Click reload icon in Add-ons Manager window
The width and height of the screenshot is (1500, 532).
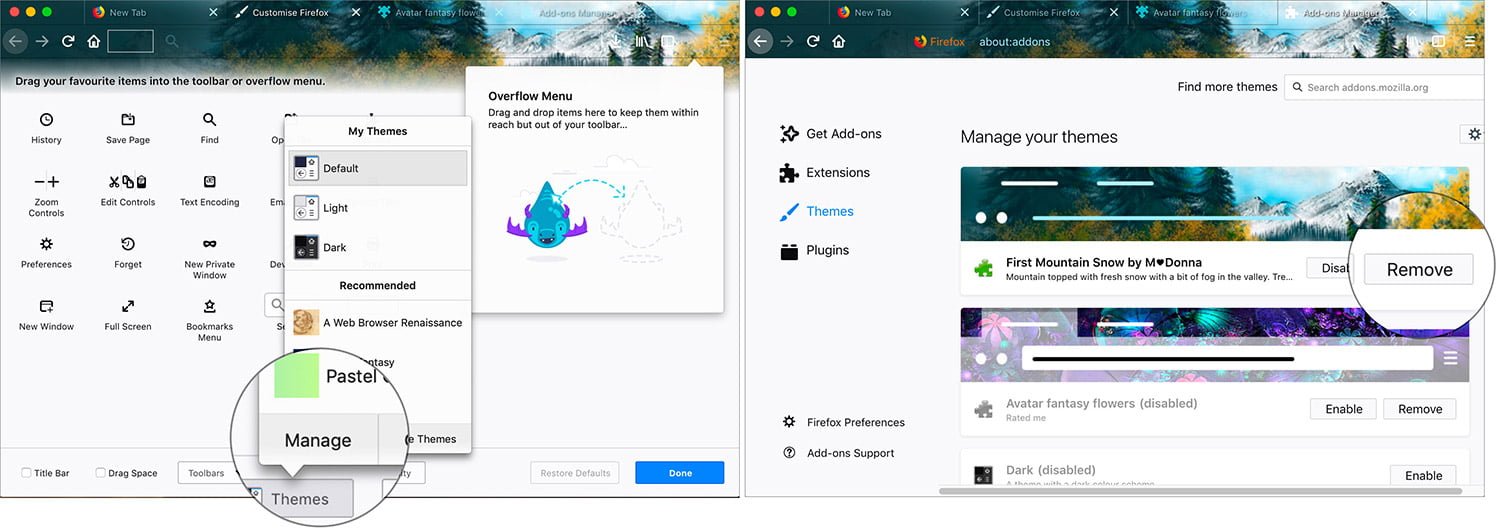pos(813,41)
